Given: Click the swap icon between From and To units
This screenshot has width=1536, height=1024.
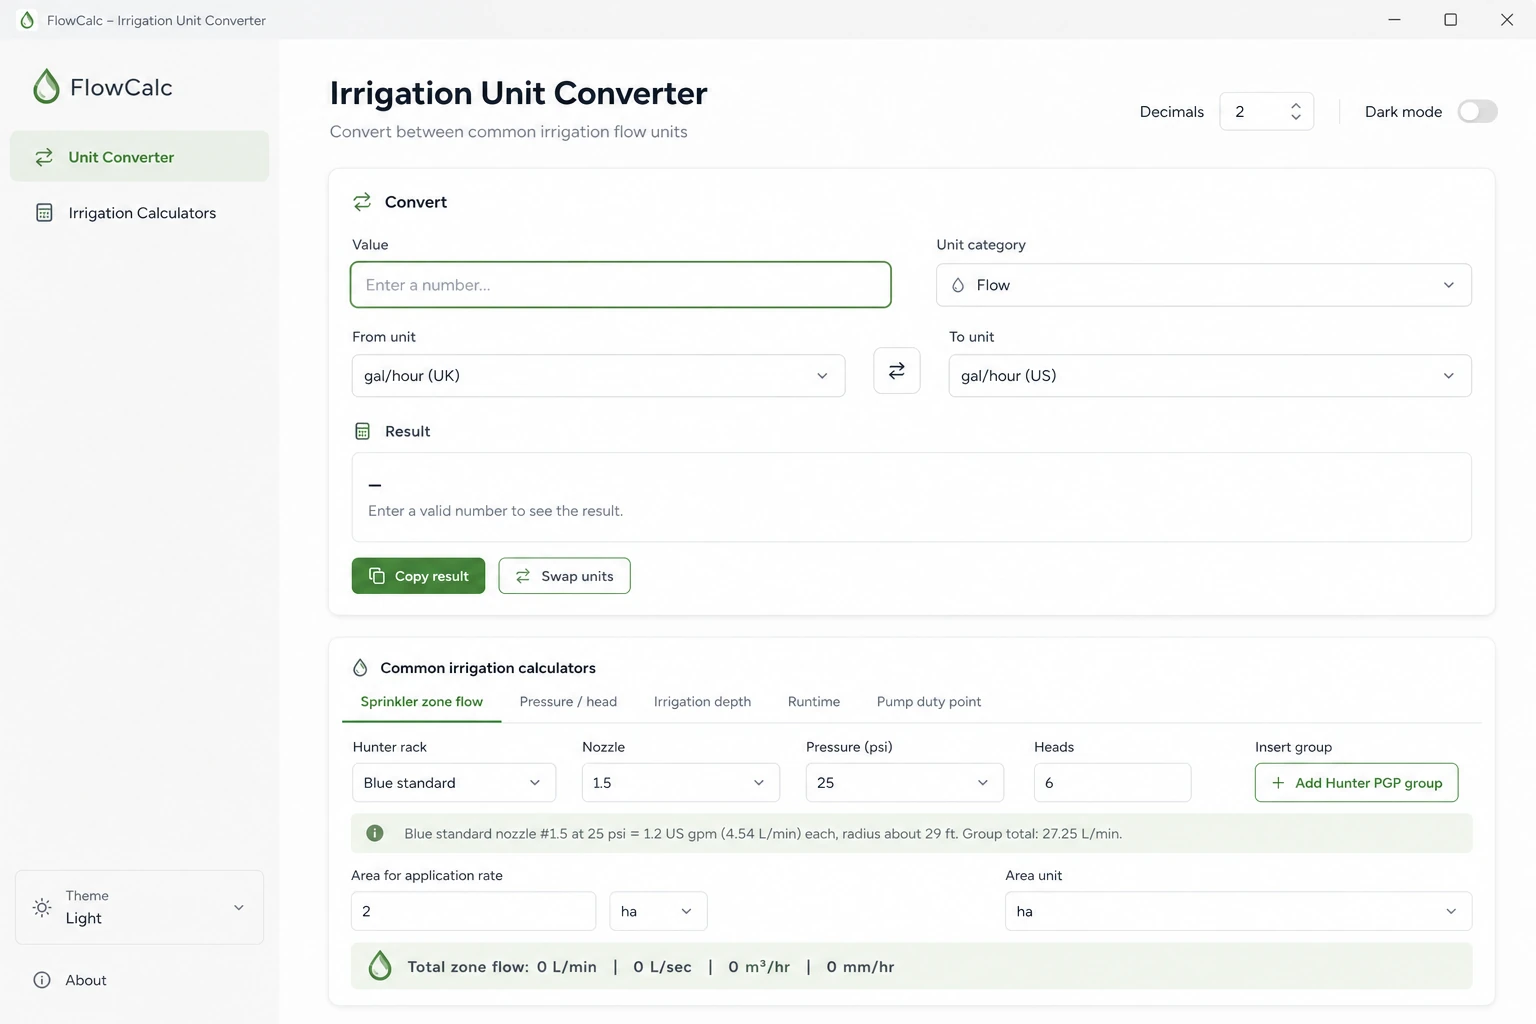Looking at the screenshot, I should click(x=897, y=370).
